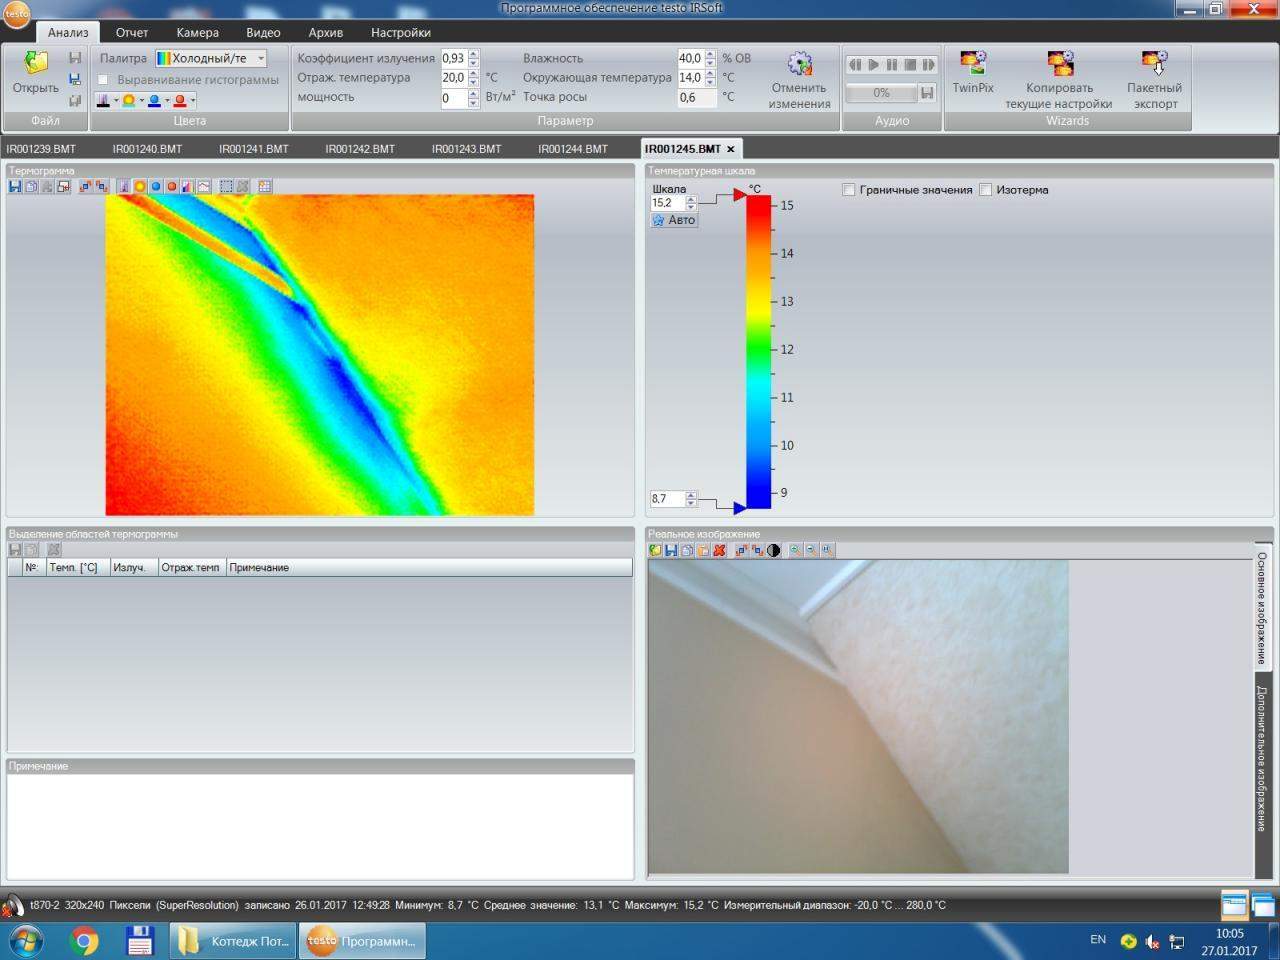Image resolution: width=1280 pixels, height=960 pixels.
Task: Click the мощность input field
Action: (x=454, y=97)
